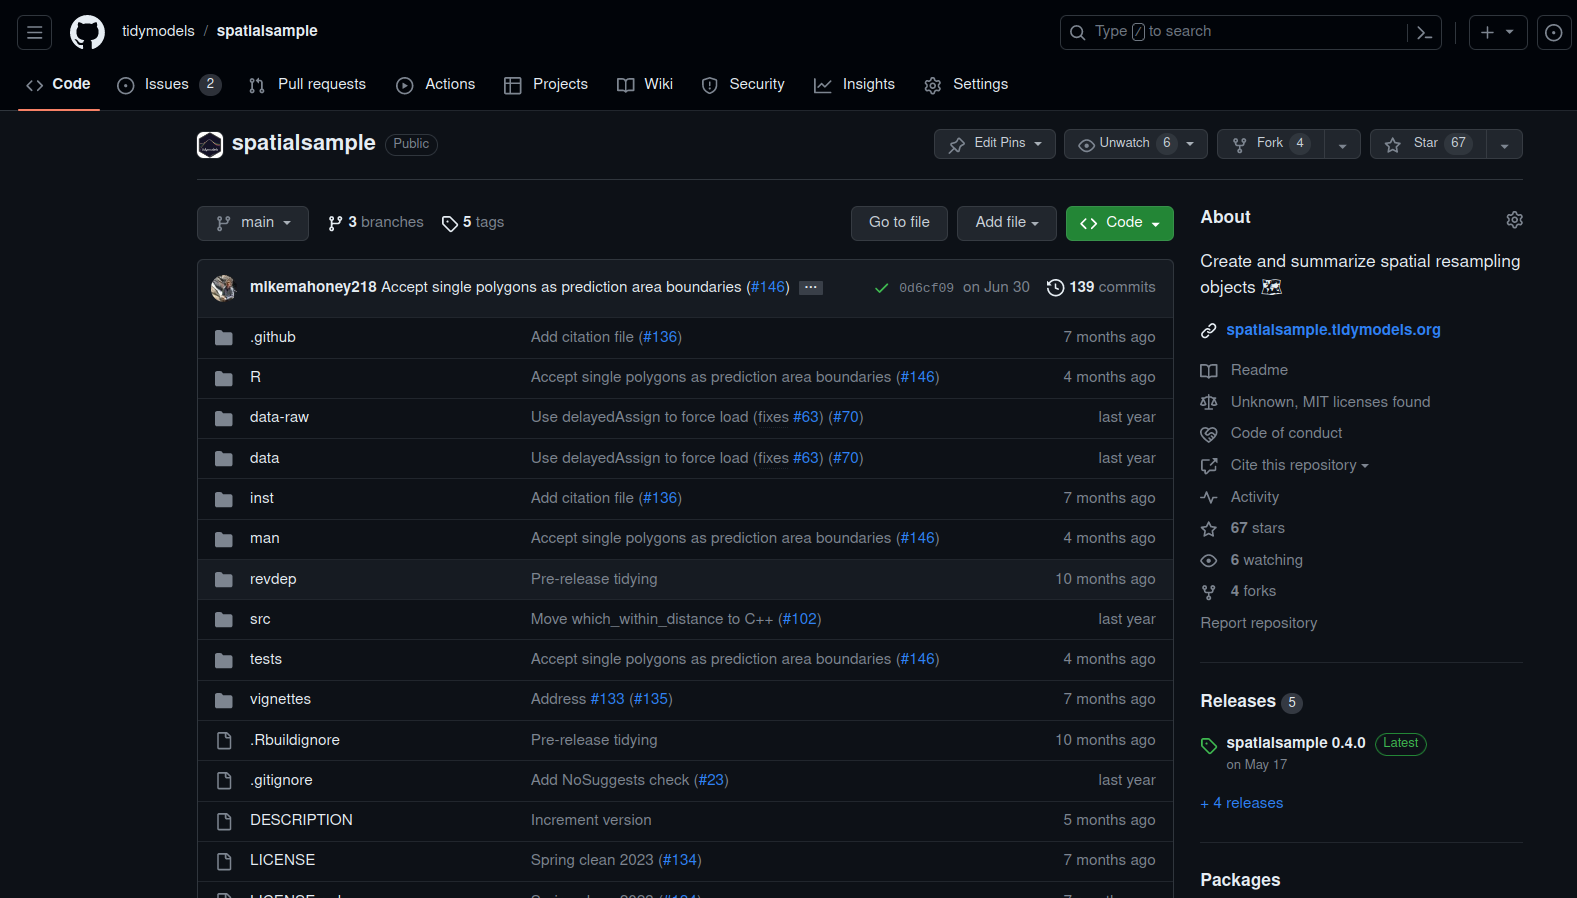Screen dimensions: 1577x898
Task: Click the Go to file button
Action: click(899, 223)
